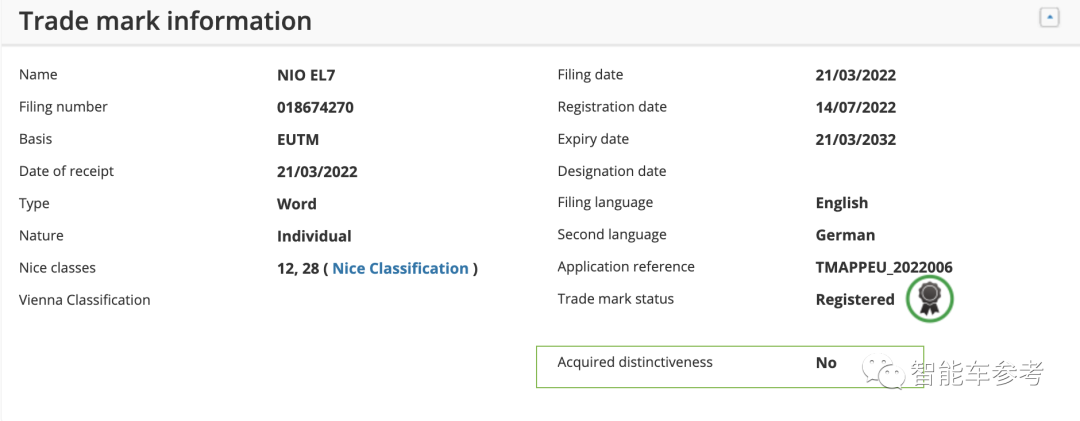The height and width of the screenshot is (421, 1080).
Task: Click the Nice classes numbers 12, 28
Action: click(298, 269)
